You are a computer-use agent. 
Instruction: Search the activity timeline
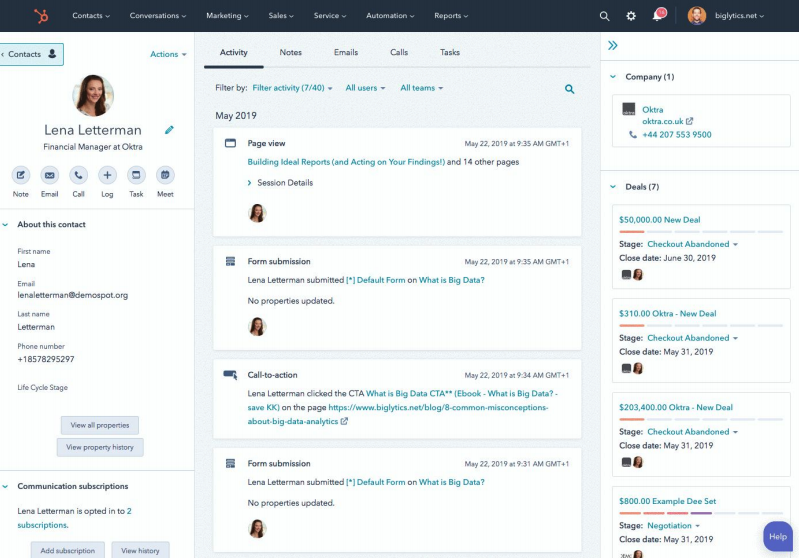click(570, 89)
